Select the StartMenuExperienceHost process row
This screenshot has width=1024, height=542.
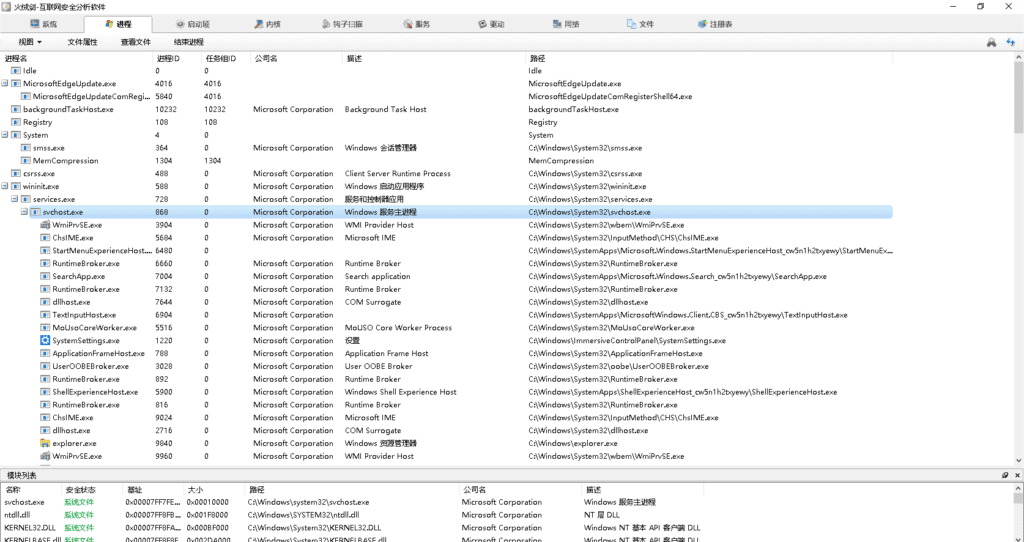446,251
